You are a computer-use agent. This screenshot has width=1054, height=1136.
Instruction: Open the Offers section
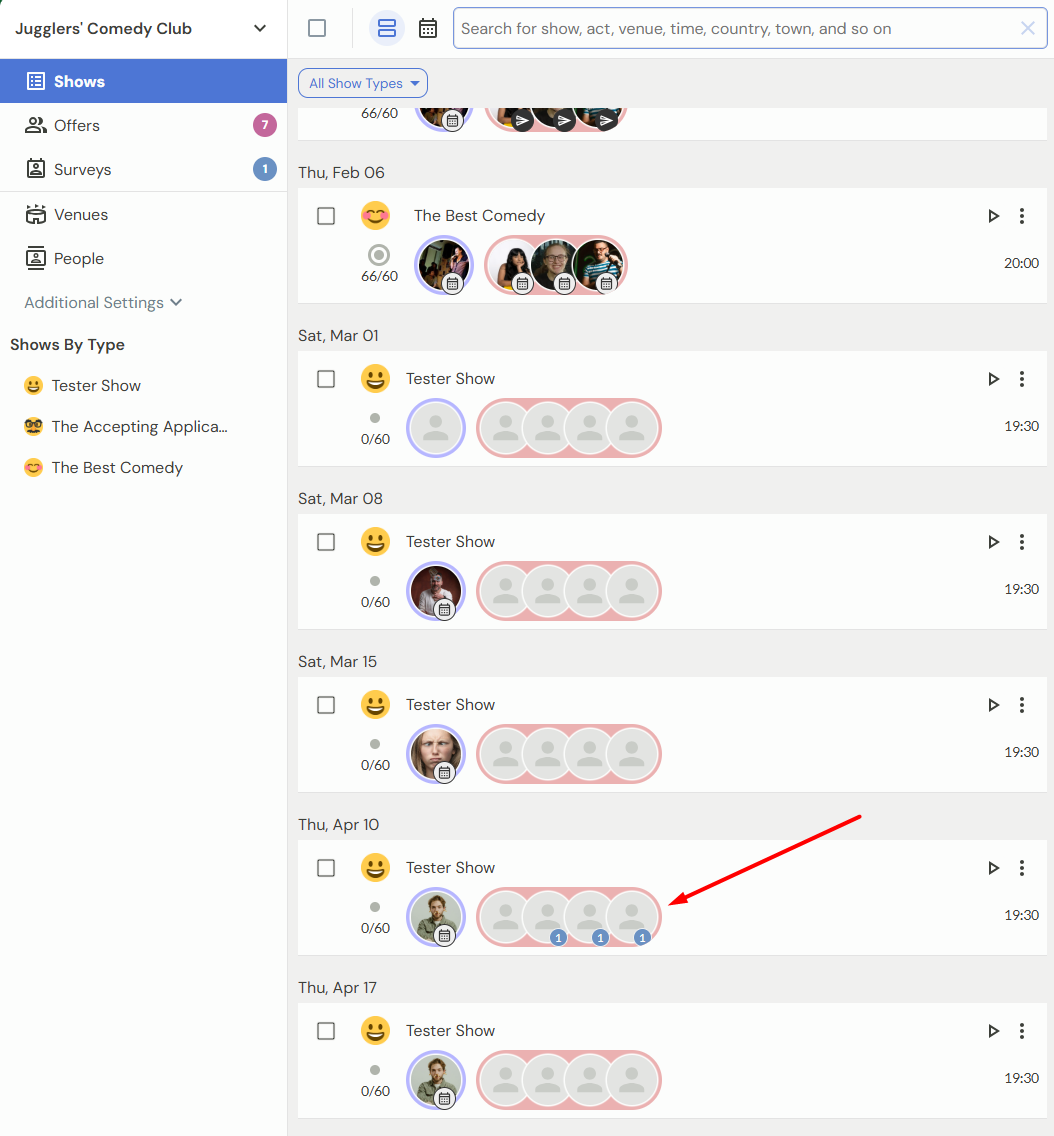(143, 125)
